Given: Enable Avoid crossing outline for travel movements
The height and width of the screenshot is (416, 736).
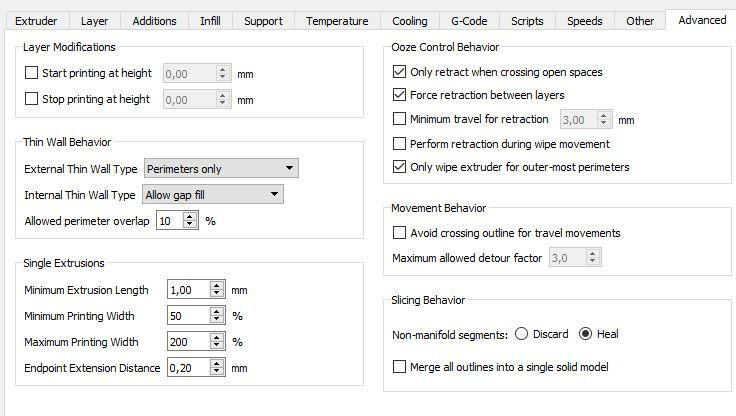Looking at the screenshot, I should tap(400, 233).
